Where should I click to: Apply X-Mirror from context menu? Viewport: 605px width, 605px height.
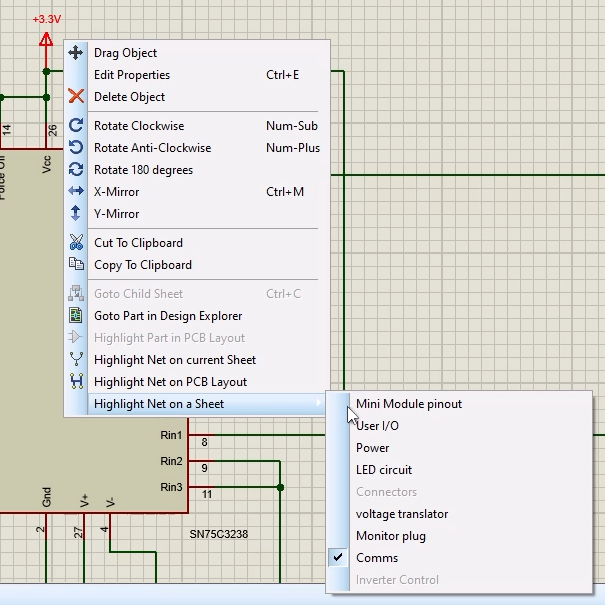click(x=208, y=192)
